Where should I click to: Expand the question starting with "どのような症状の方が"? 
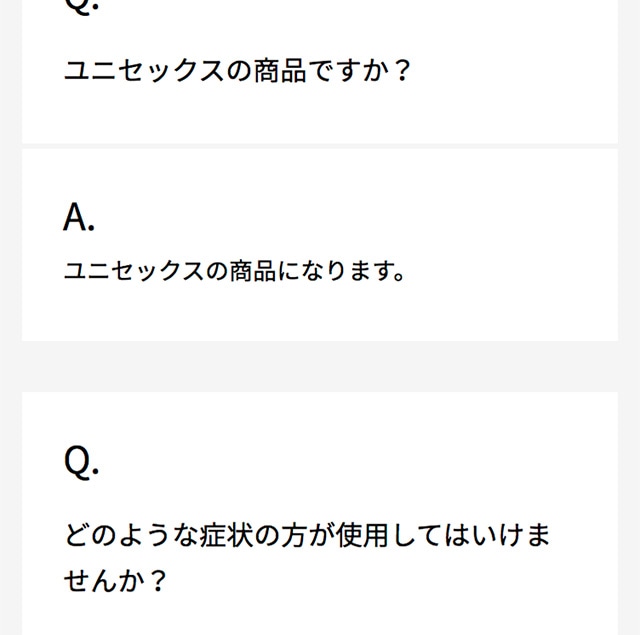click(x=307, y=535)
